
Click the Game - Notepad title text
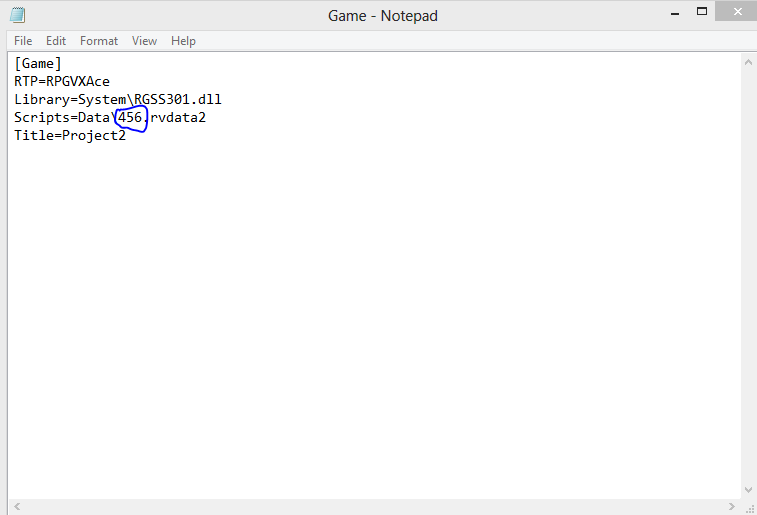383,16
